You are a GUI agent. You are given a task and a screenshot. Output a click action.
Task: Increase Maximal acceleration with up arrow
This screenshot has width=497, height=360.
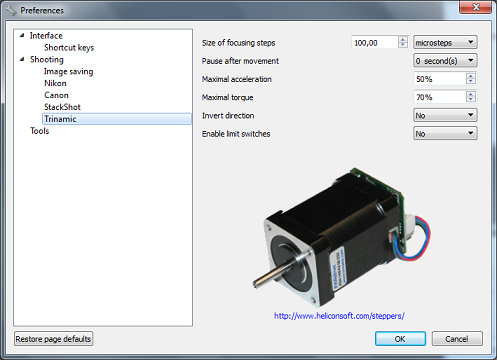pyautogui.click(x=471, y=76)
